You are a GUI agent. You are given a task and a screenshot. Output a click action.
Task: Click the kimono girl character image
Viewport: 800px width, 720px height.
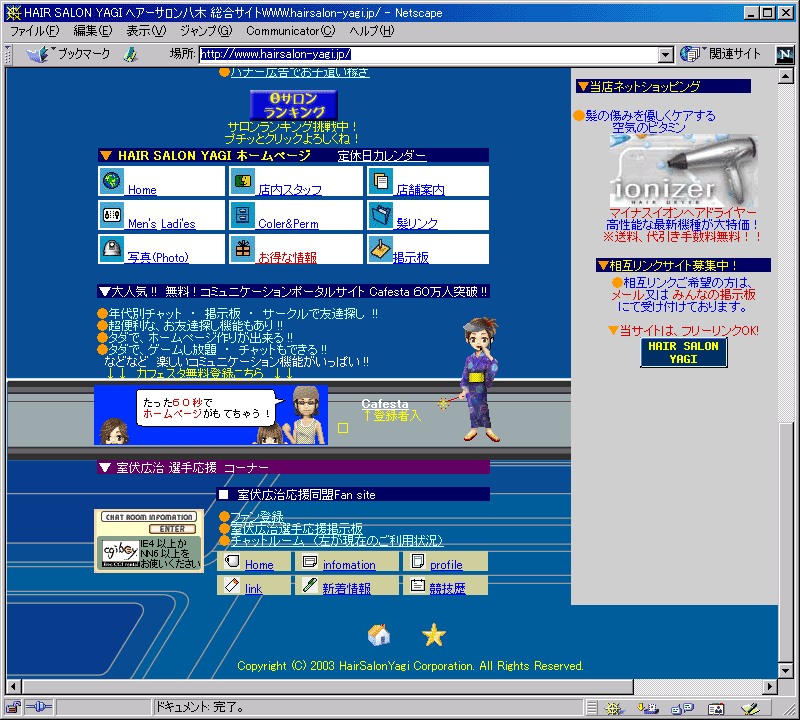click(480, 380)
